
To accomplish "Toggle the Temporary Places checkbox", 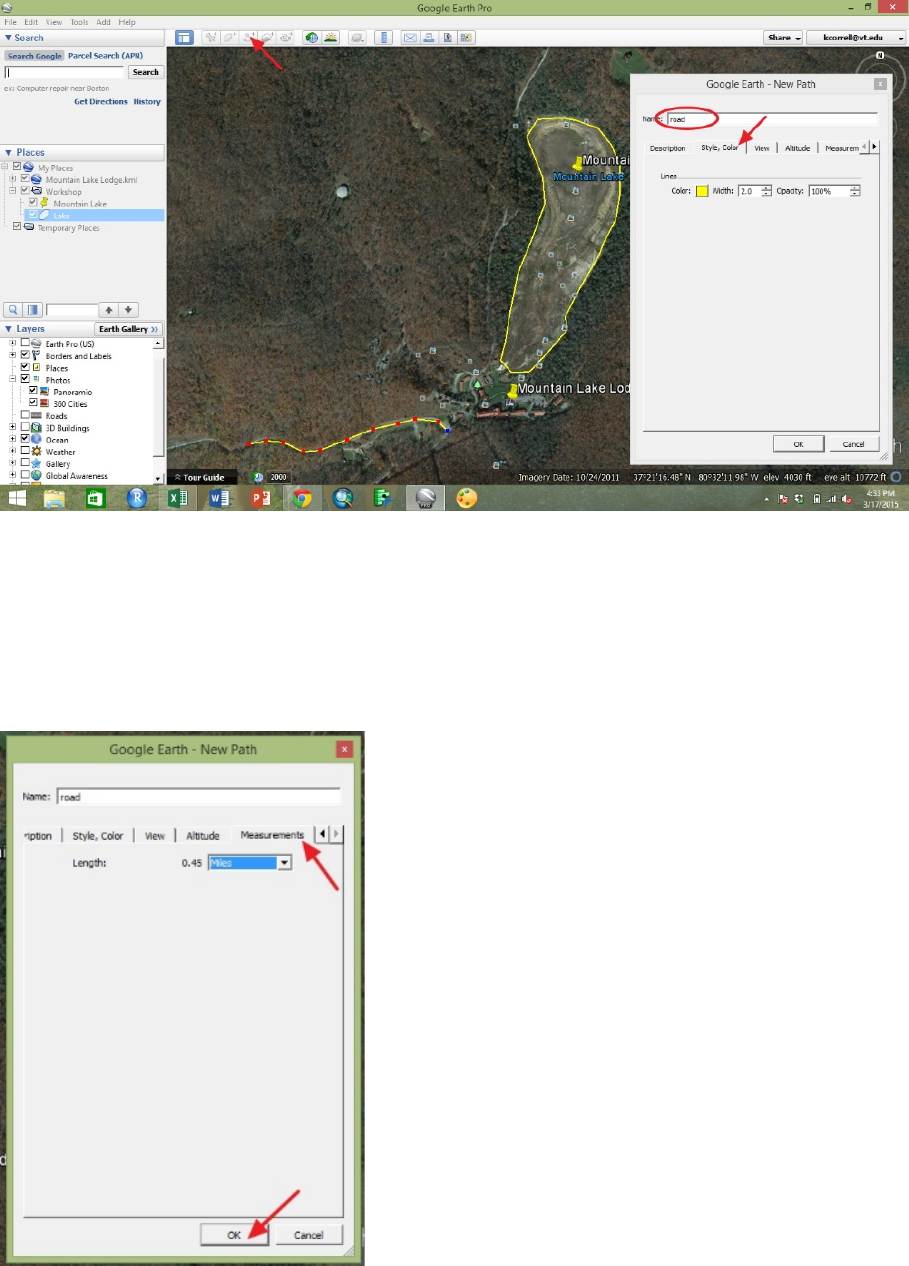I will (x=17, y=227).
